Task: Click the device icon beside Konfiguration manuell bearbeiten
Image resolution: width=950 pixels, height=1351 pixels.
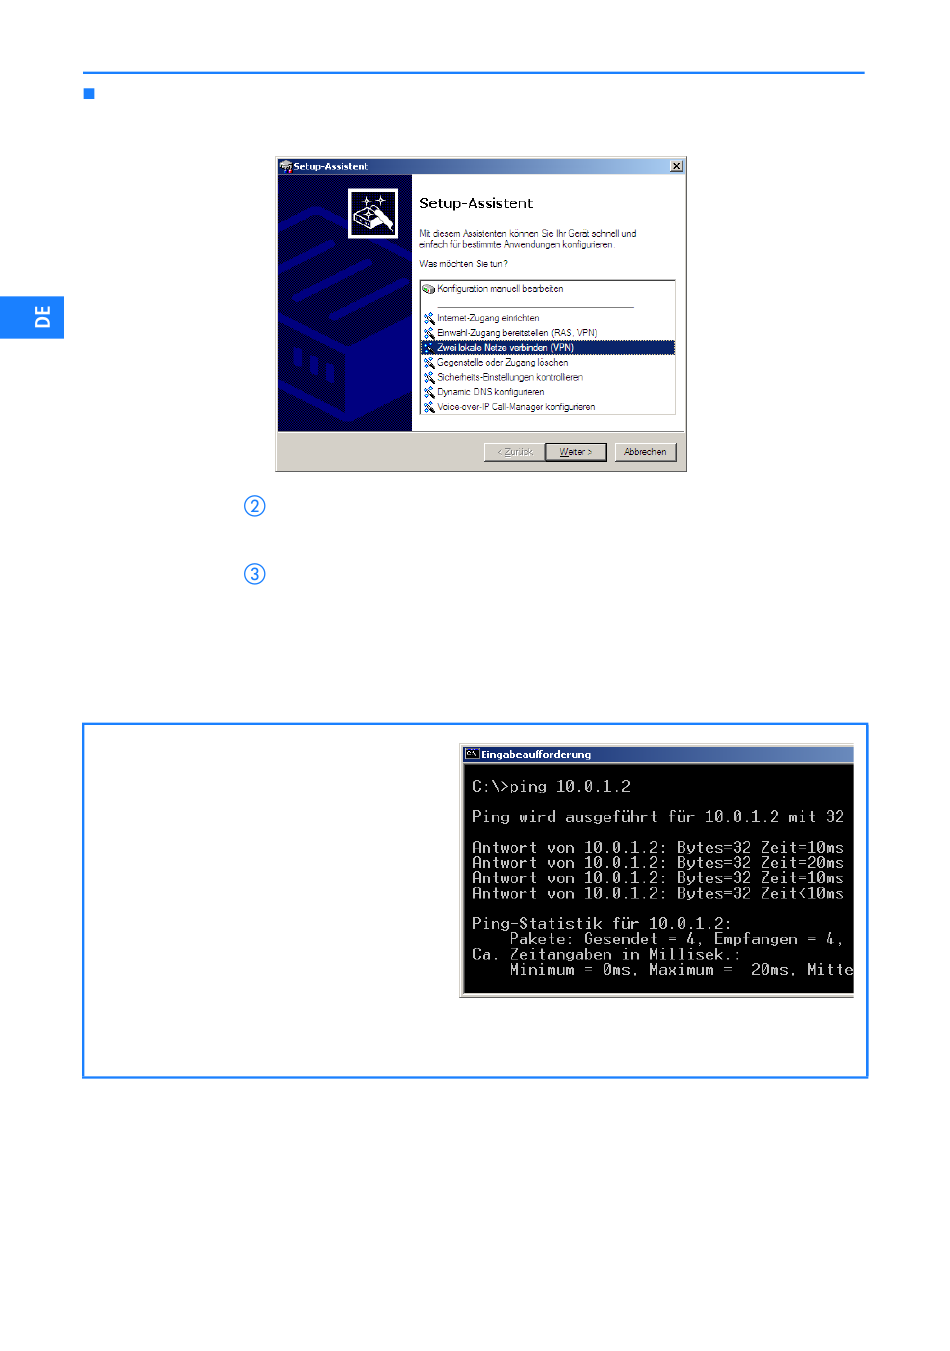Action: pos(428,289)
